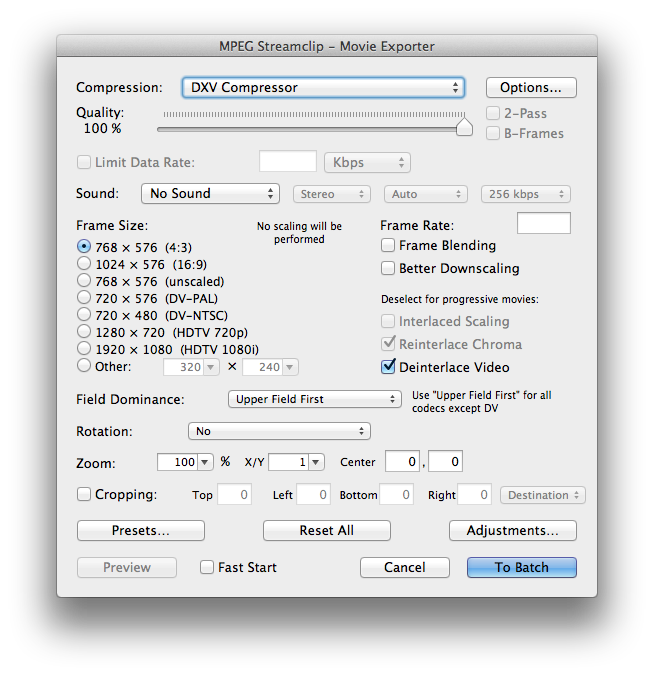Viewport: 654px width, 676px height.
Task: Enable the Fast Start checkbox
Action: [207, 567]
